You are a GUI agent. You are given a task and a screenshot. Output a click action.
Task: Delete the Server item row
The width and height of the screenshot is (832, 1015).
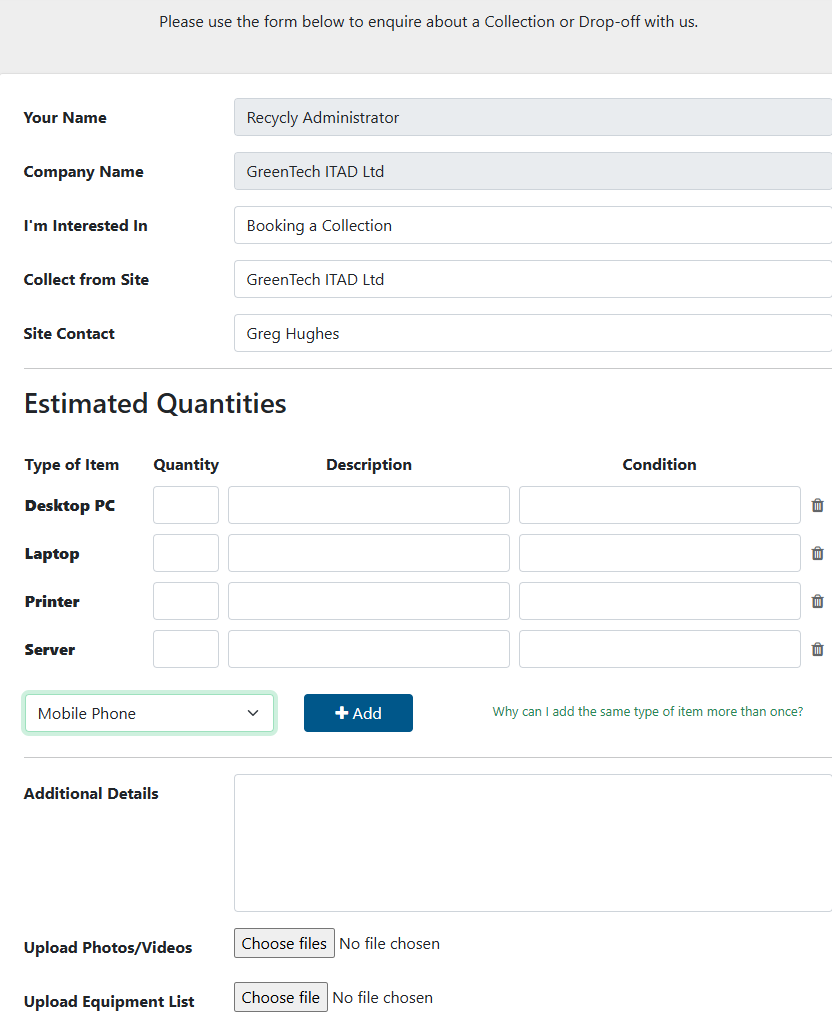pos(817,650)
